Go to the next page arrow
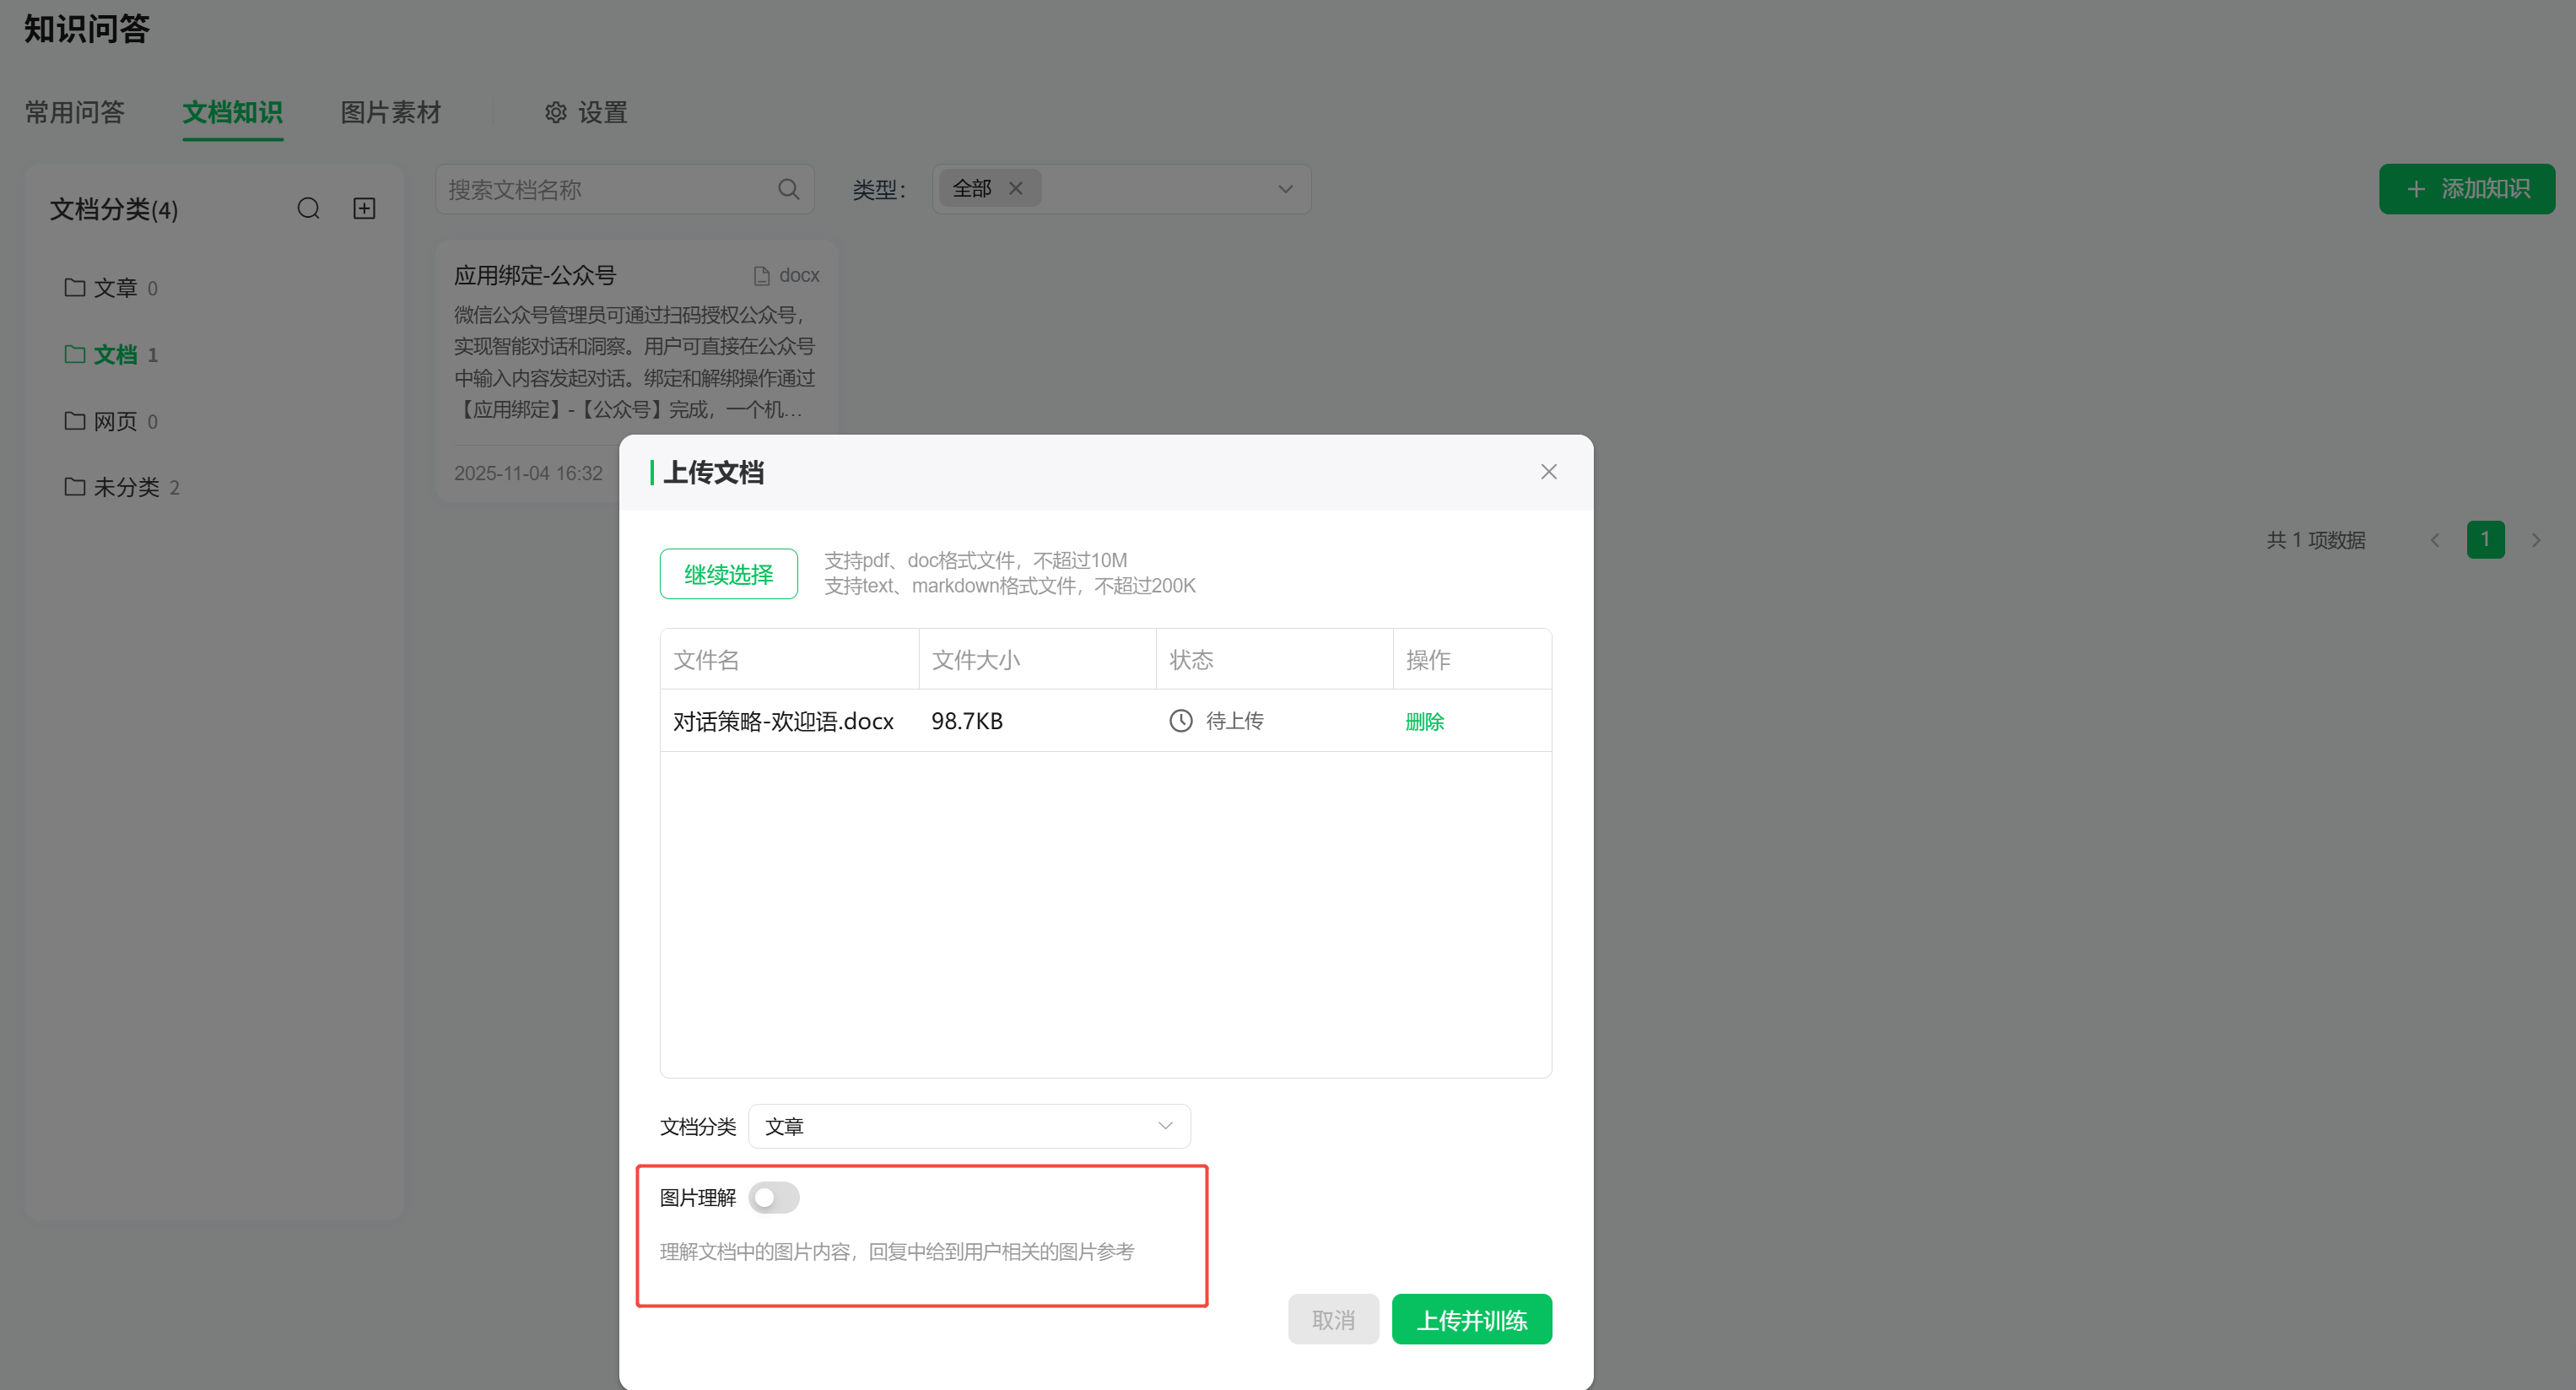Screen dimensions: 2576x1390 point(2536,540)
